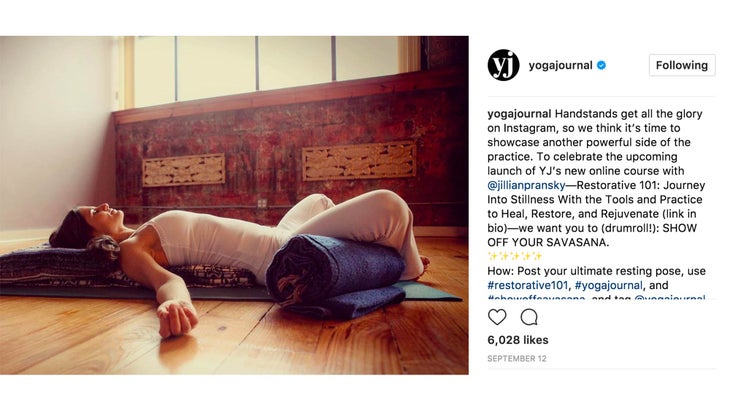Open the SEPTEMBER 12 timestamp permalink
This screenshot has height=411, width=730.
517,359
